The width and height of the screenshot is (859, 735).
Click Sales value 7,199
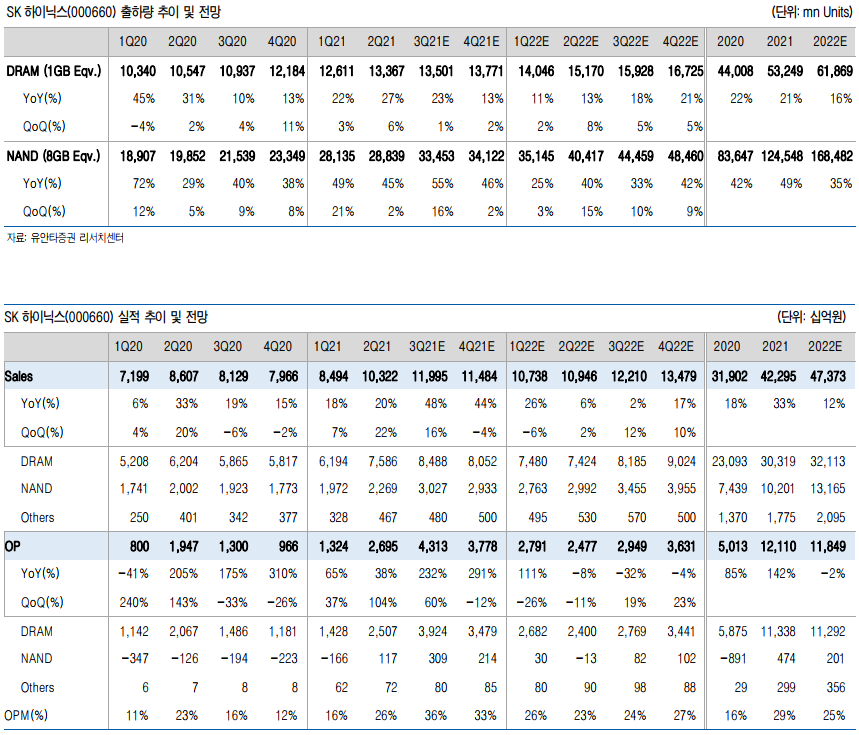point(134,376)
